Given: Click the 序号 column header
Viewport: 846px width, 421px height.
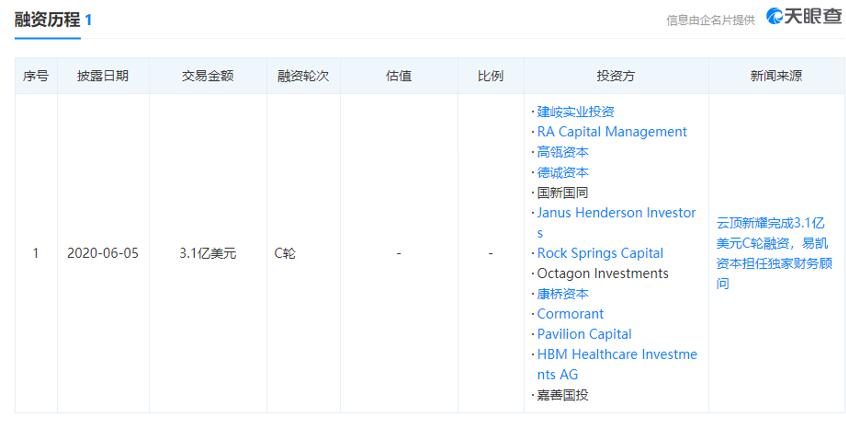Looking at the screenshot, I should click(36, 76).
